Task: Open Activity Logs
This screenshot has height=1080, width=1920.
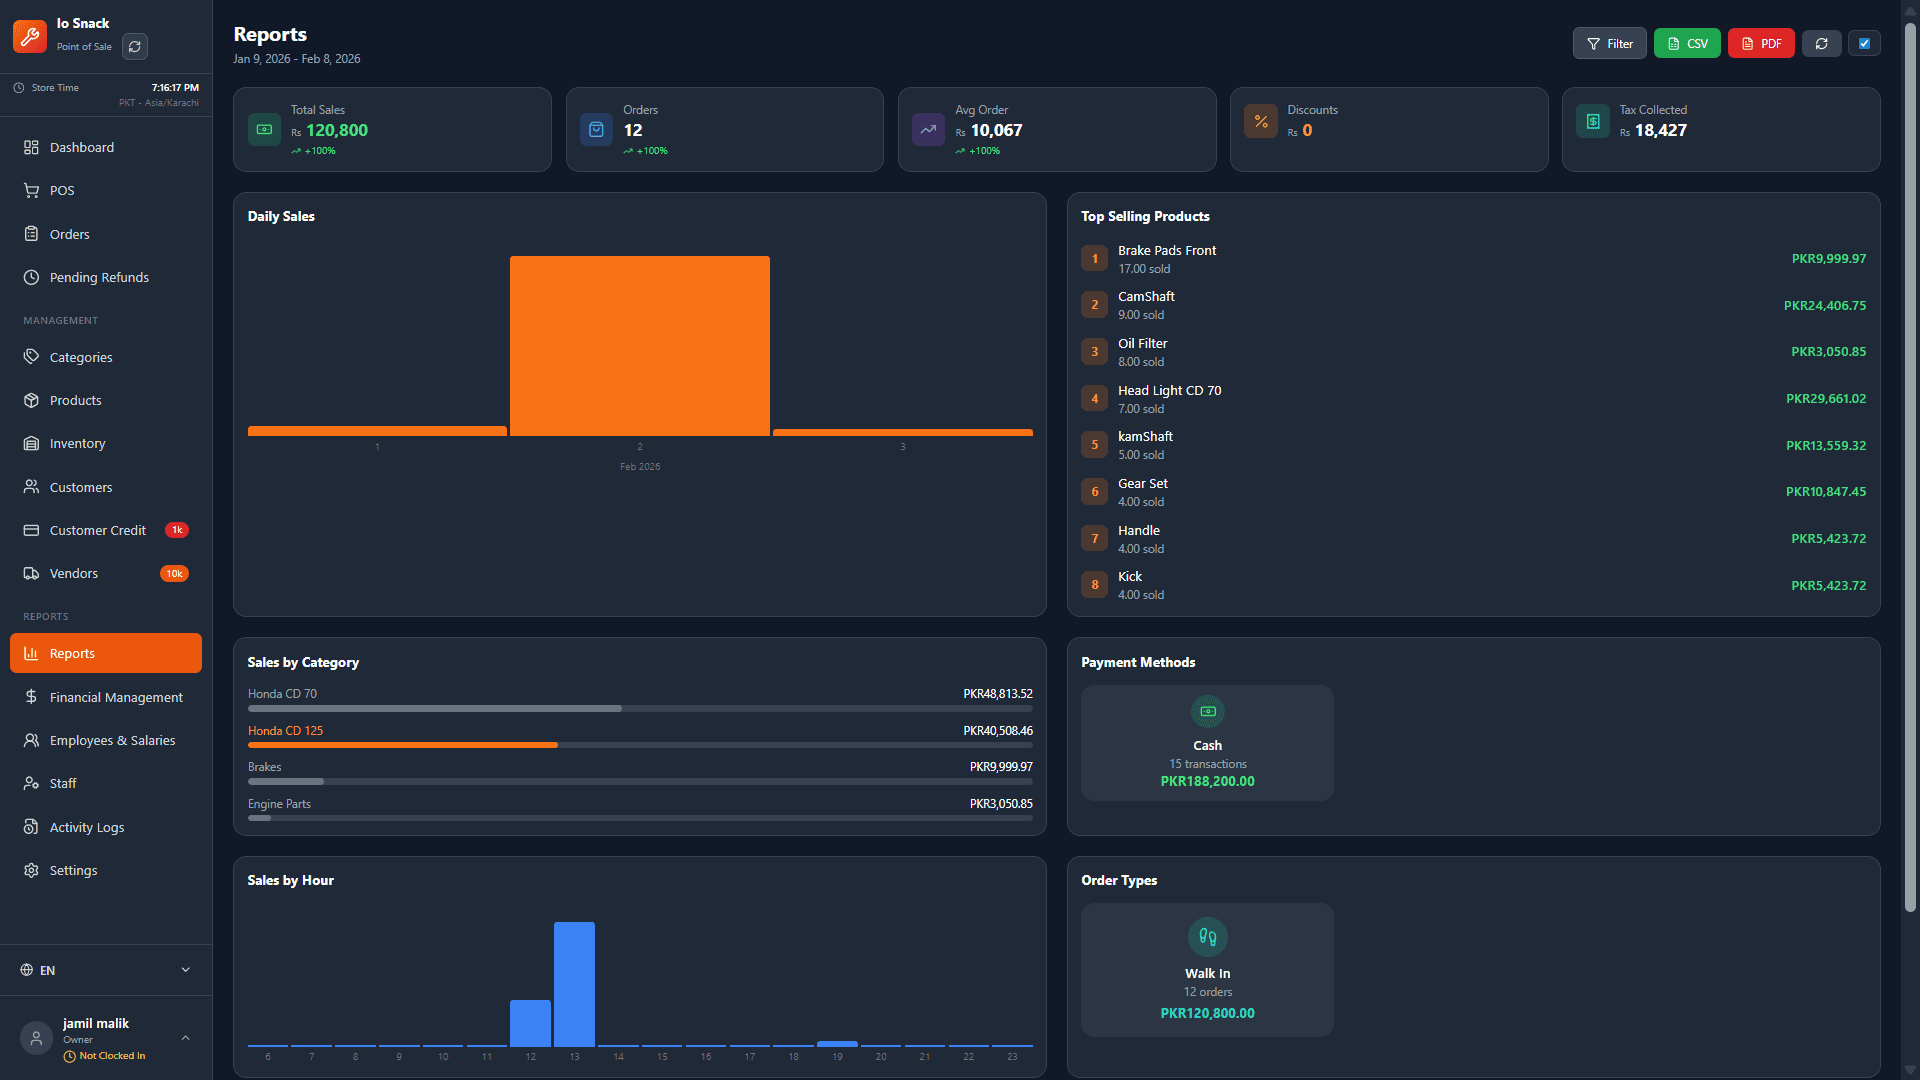Action: pos(86,827)
